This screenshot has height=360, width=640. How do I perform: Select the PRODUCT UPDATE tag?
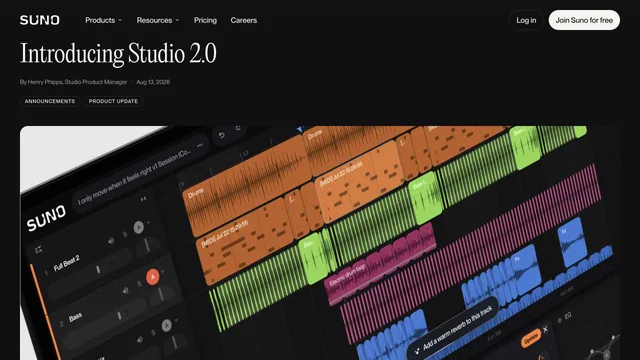[x=113, y=101]
